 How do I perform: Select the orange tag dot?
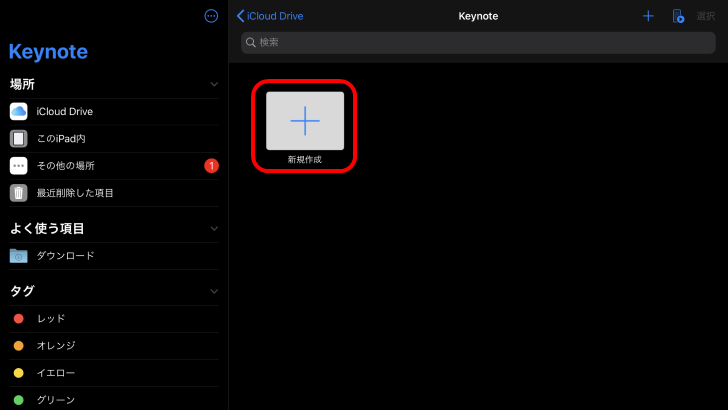click(x=19, y=346)
